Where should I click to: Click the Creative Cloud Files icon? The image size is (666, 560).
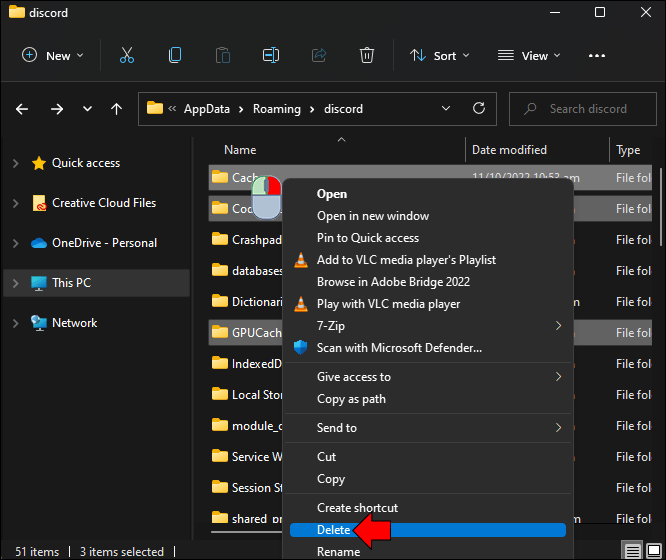click(x=39, y=203)
